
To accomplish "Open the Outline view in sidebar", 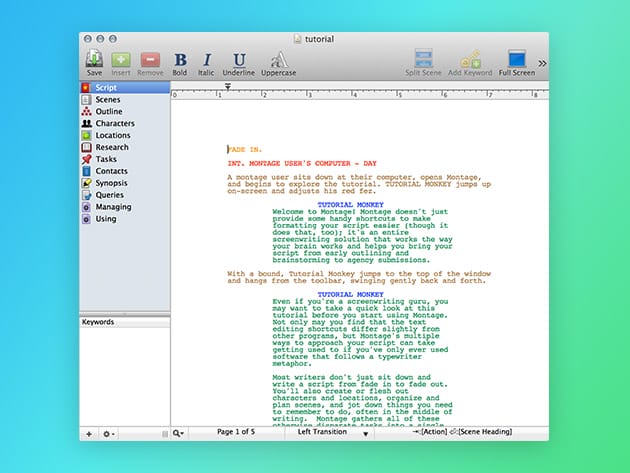I will pyautogui.click(x=125, y=111).
